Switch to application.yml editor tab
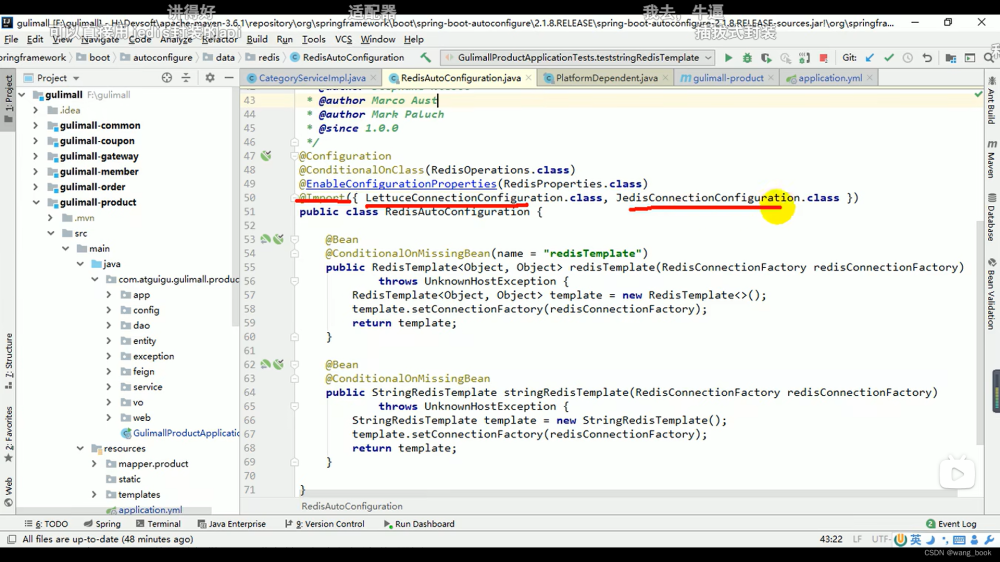1000x562 pixels. point(830,78)
